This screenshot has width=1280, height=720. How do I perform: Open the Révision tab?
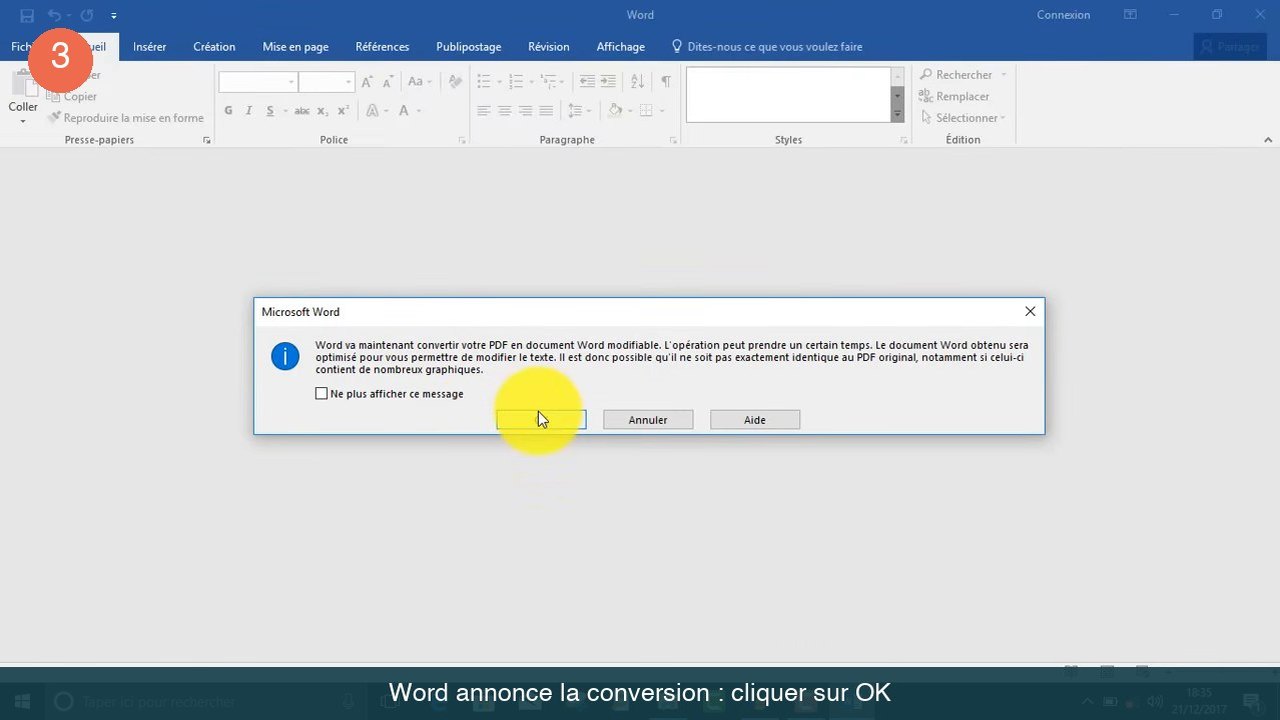pyautogui.click(x=549, y=47)
